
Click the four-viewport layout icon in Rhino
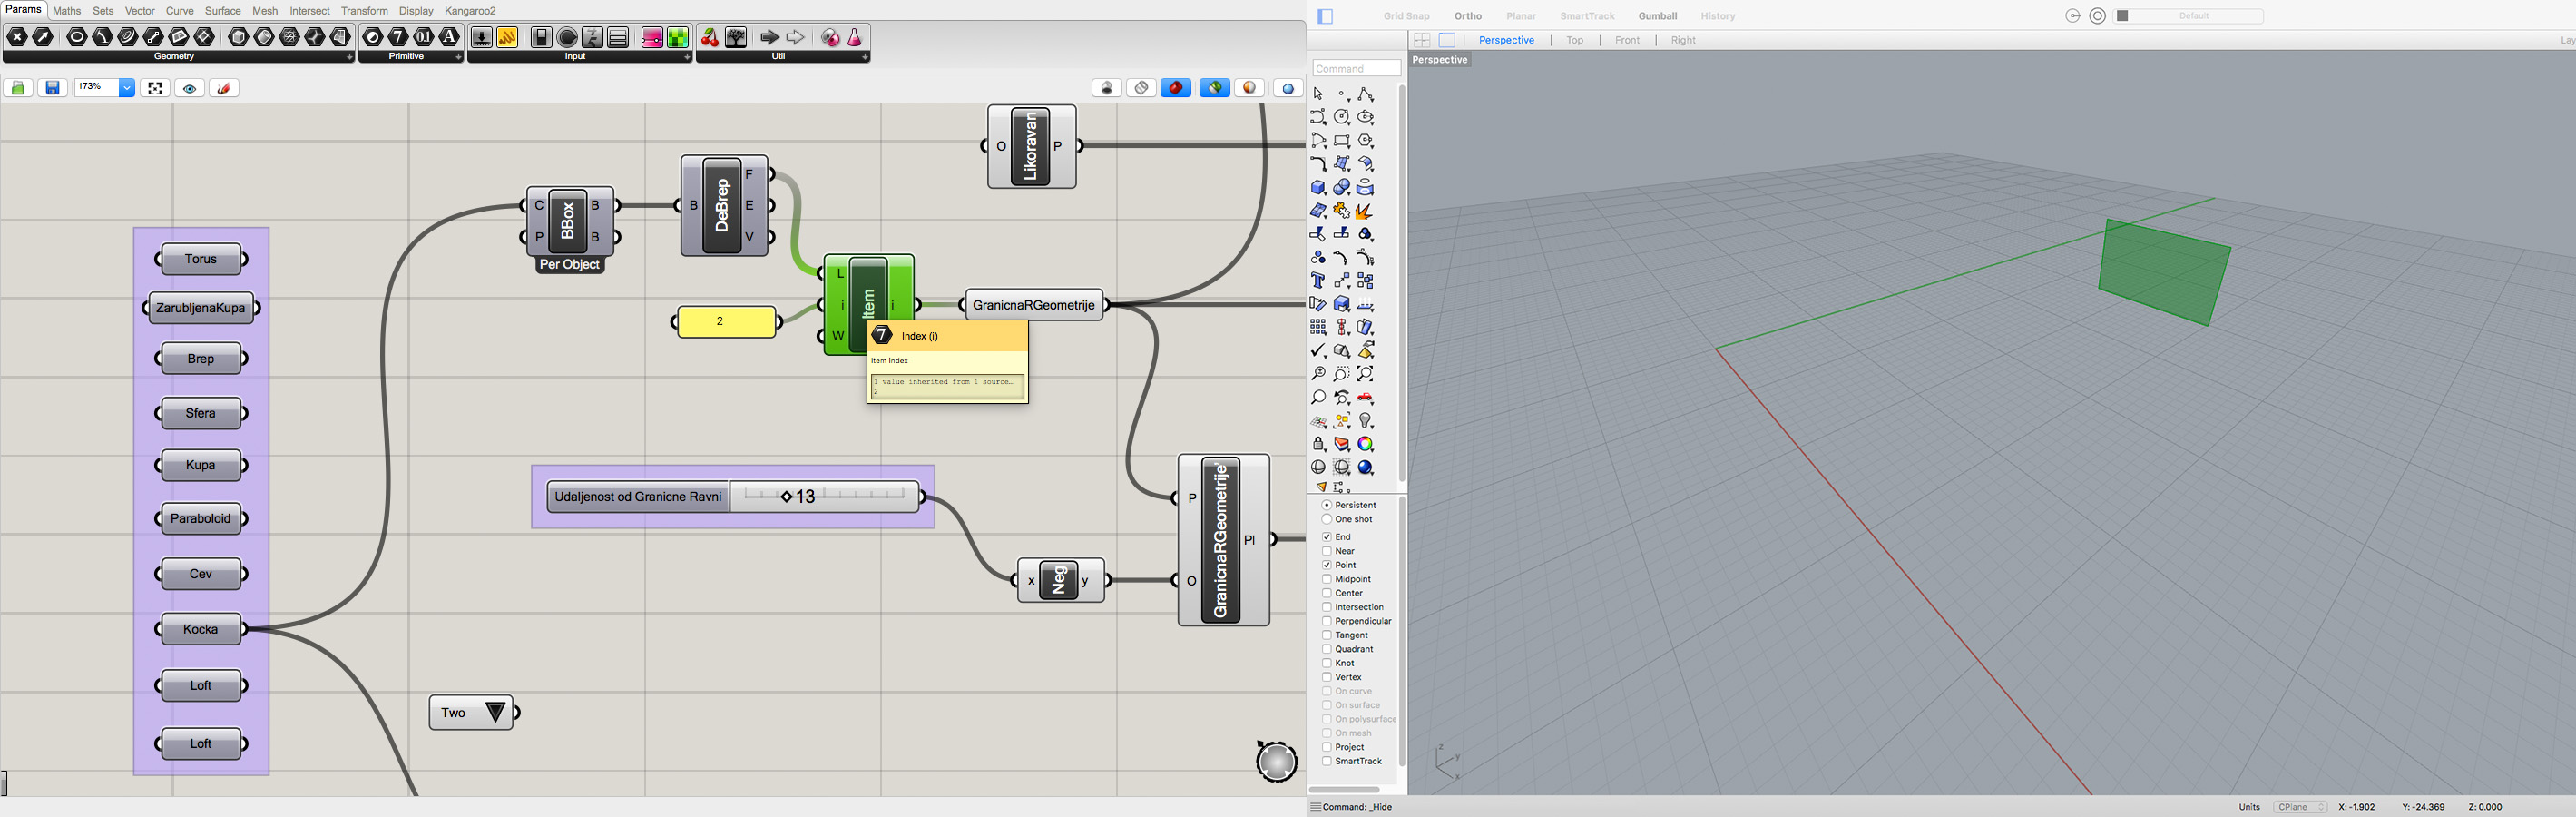pos(1421,40)
